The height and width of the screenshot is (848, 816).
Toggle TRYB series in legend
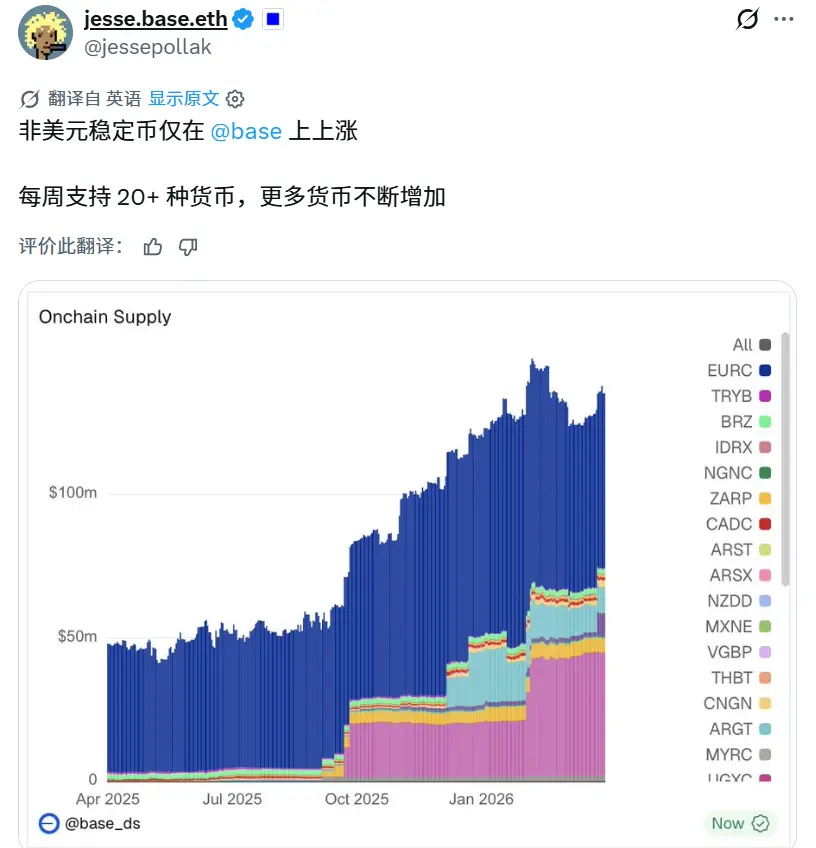coord(741,396)
